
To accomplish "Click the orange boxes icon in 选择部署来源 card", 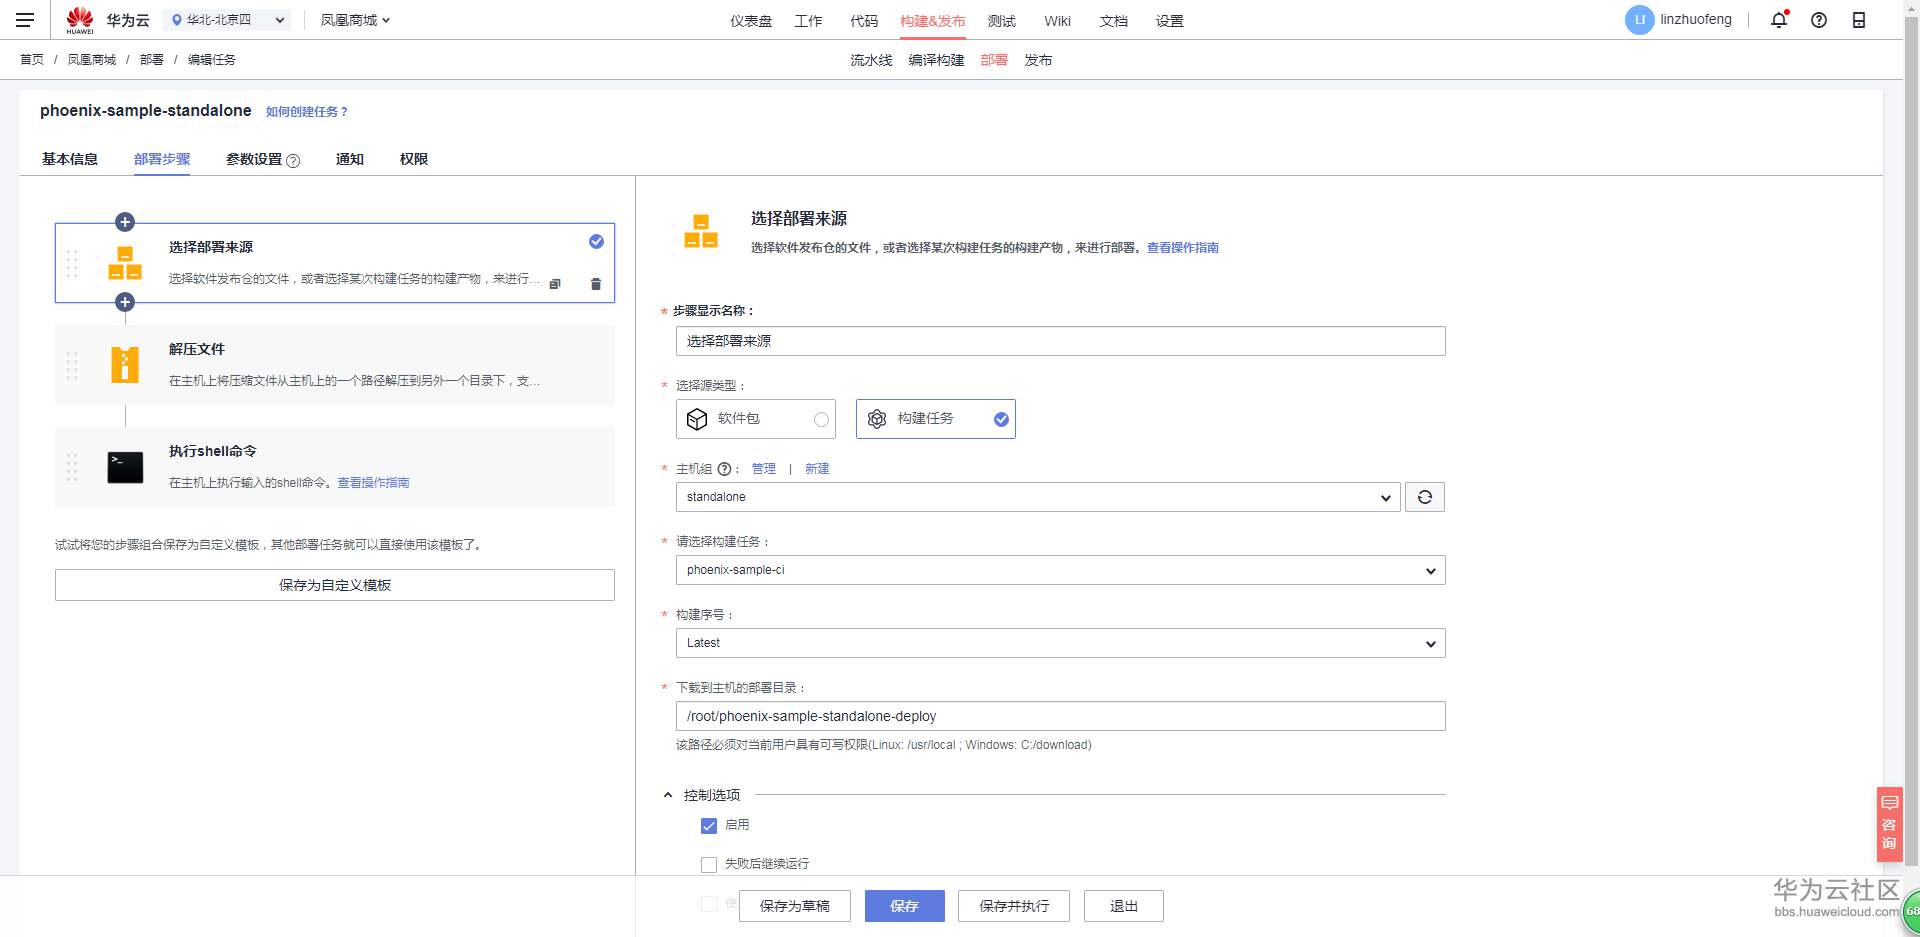I will coord(125,263).
